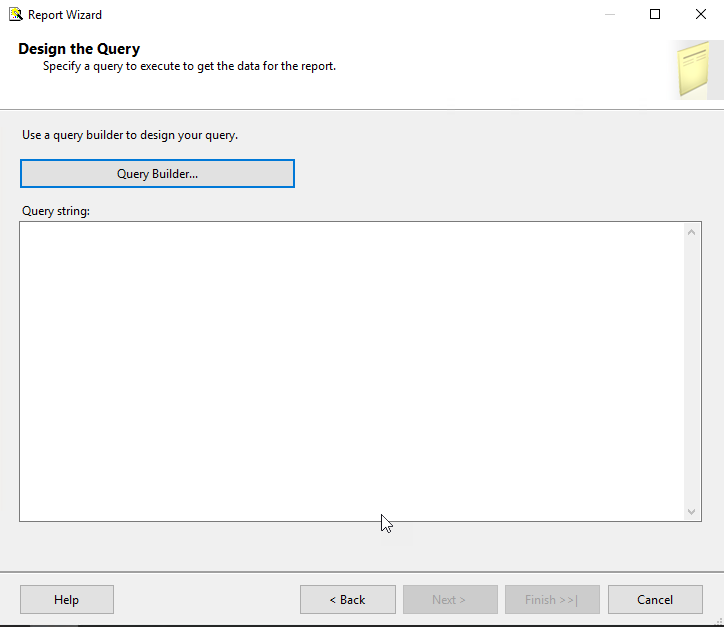The height and width of the screenshot is (627, 724).
Task: Click the Report Wizard title bar icon
Action: click(x=15, y=15)
